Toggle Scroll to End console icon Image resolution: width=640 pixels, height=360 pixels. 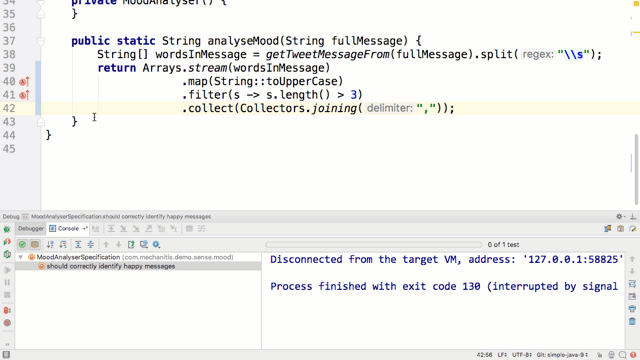632,296
